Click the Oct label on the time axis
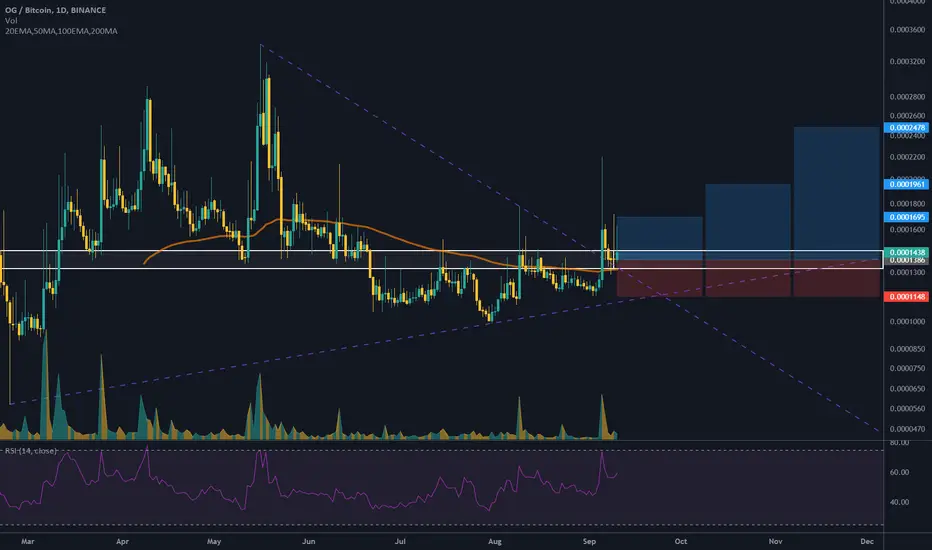The height and width of the screenshot is (550, 932). 681,542
